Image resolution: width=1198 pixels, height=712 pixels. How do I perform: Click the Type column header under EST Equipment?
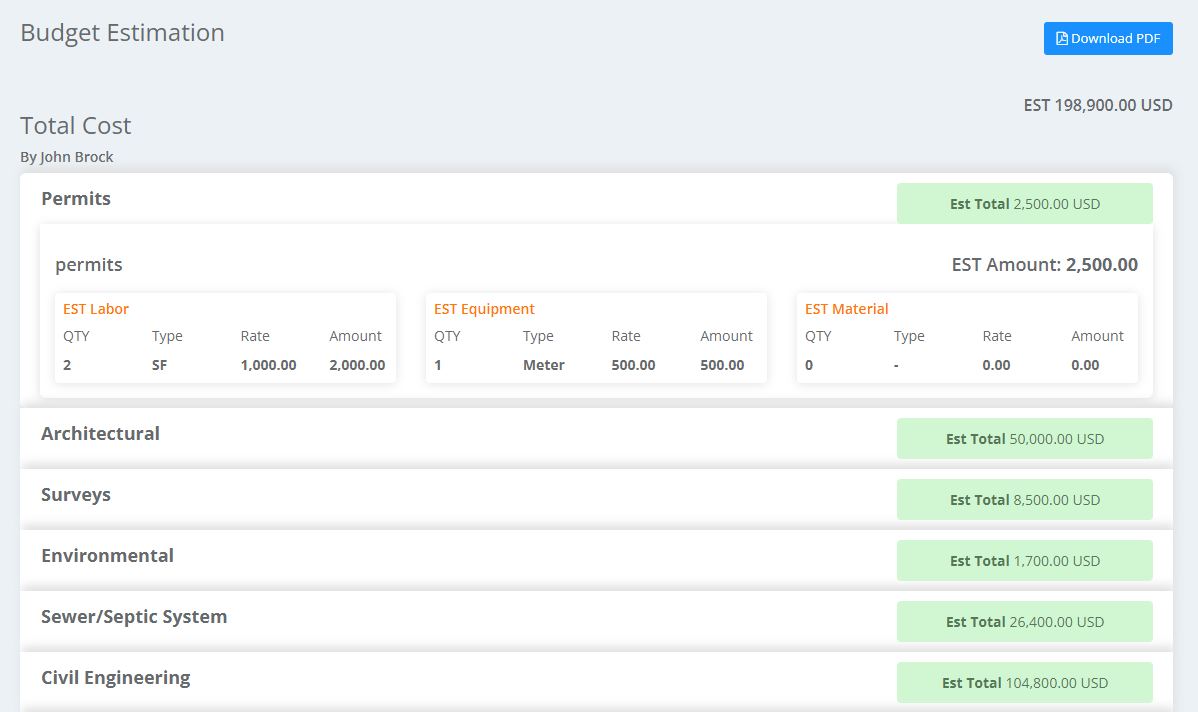coord(538,336)
